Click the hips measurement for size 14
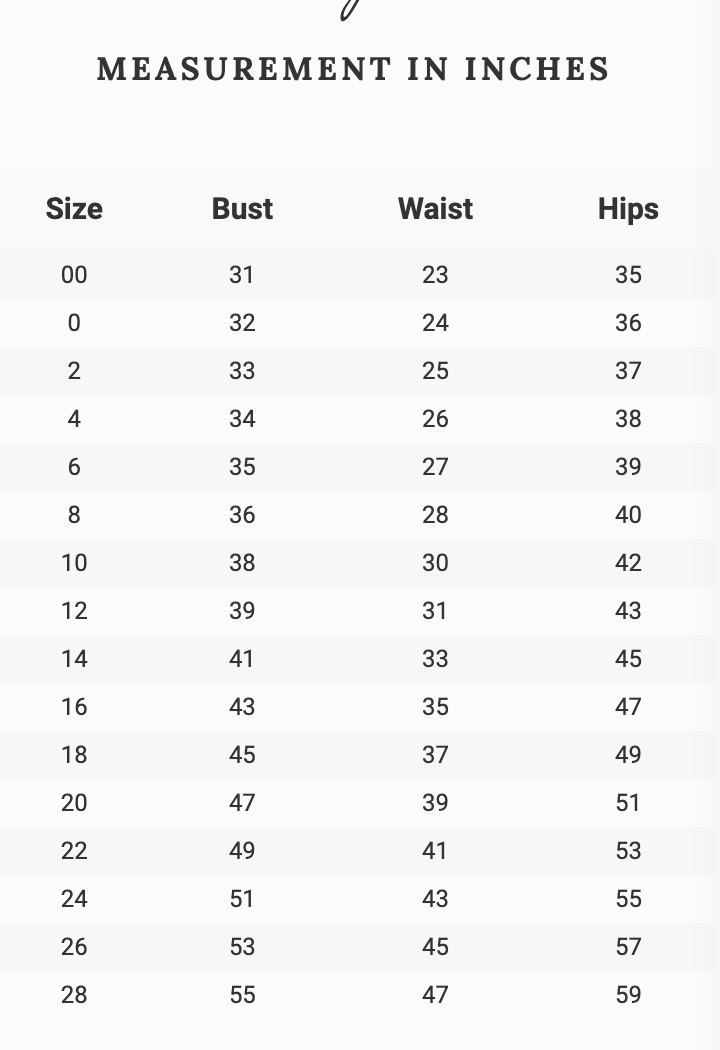The height and width of the screenshot is (1050, 720). click(x=628, y=659)
